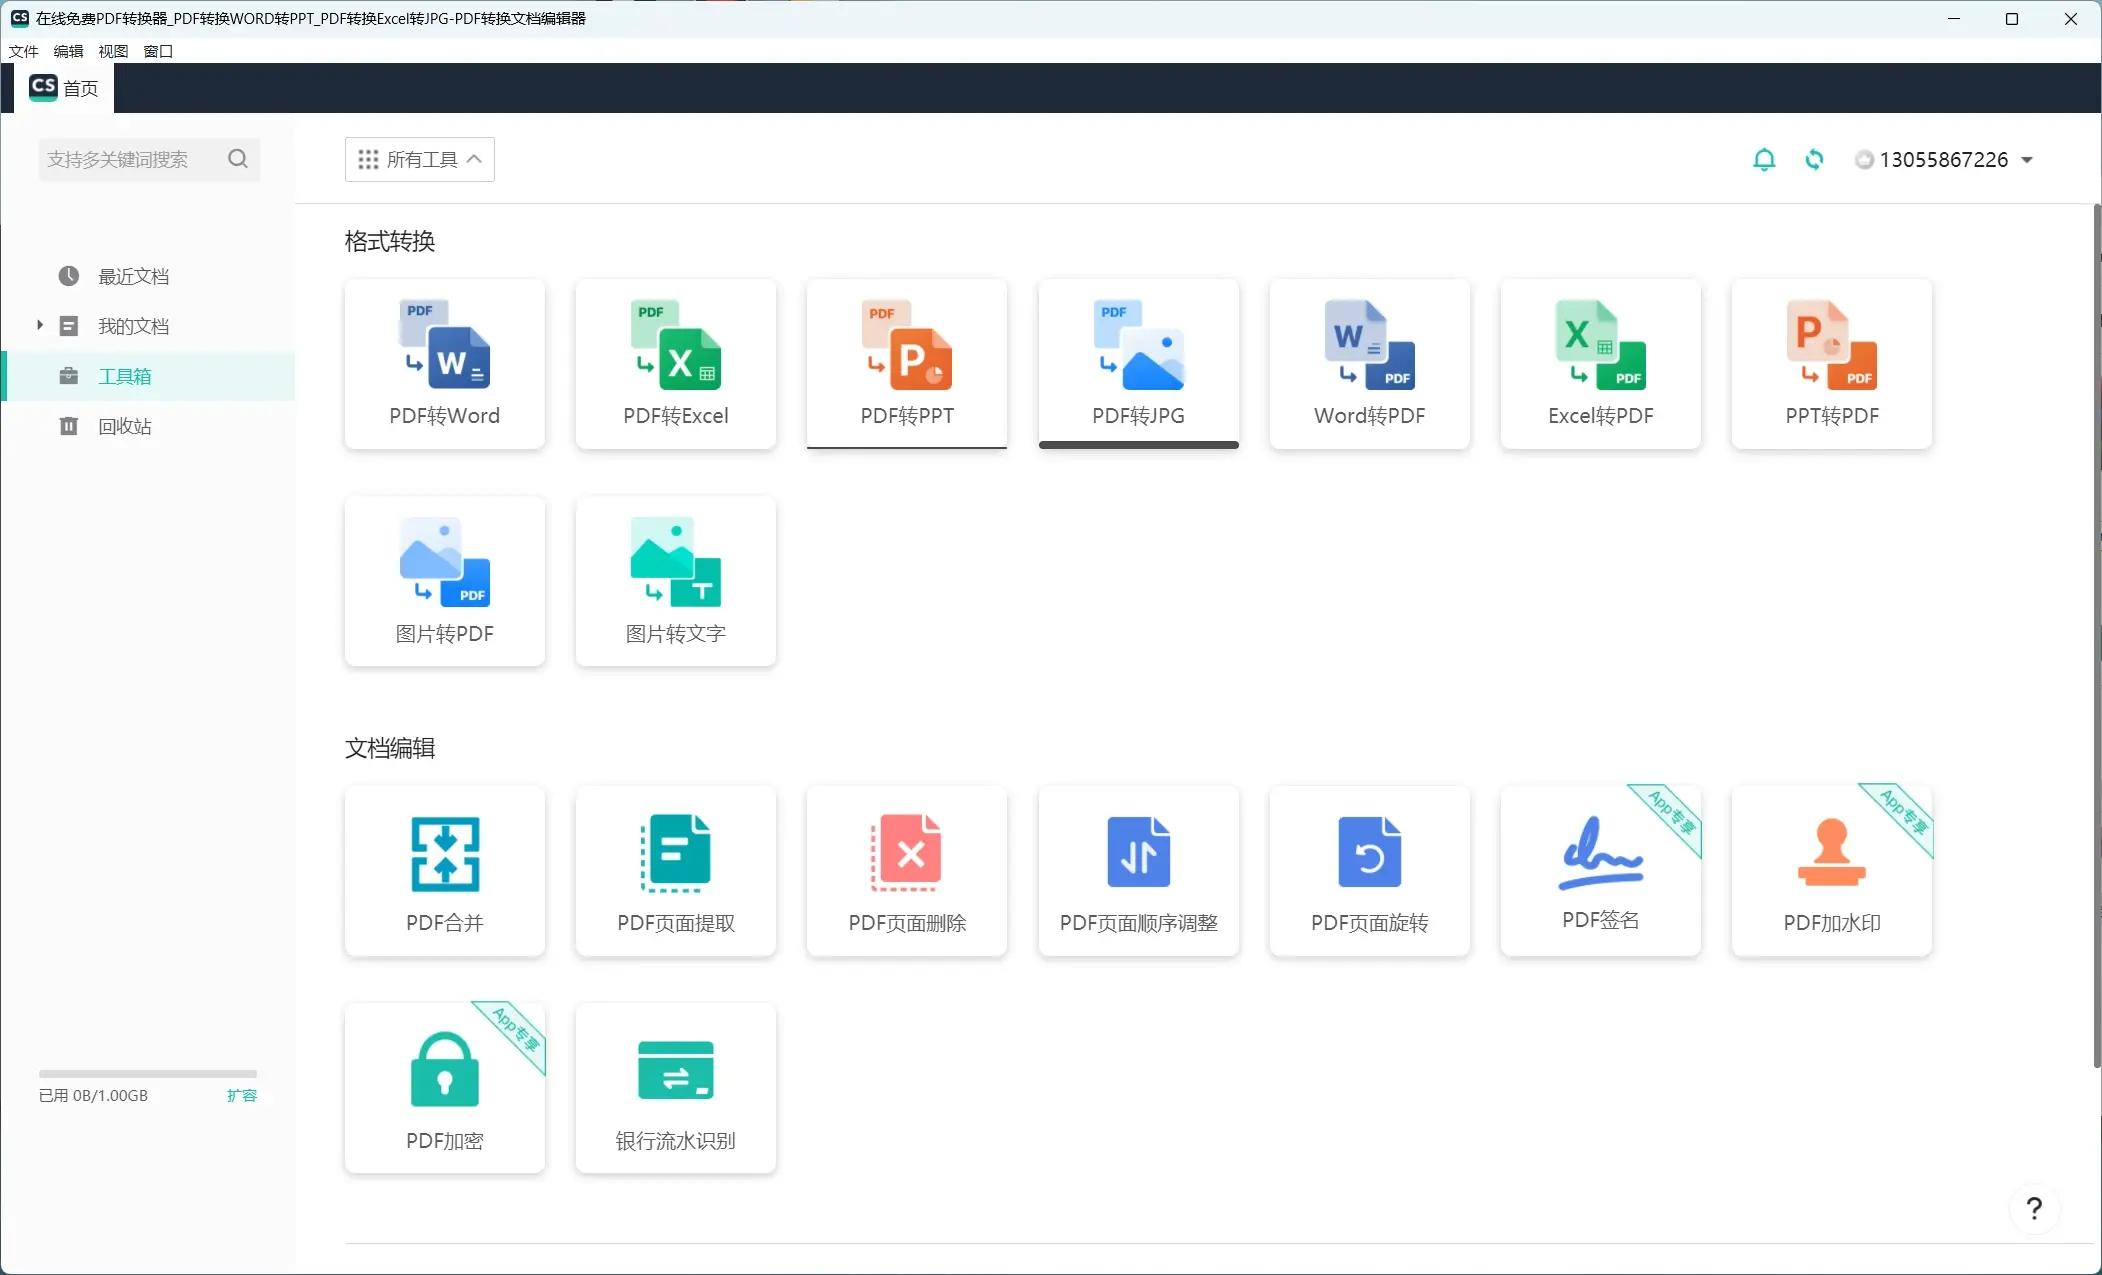Launch the PDF页面旋转 tool
The image size is (2102, 1275).
tap(1369, 871)
